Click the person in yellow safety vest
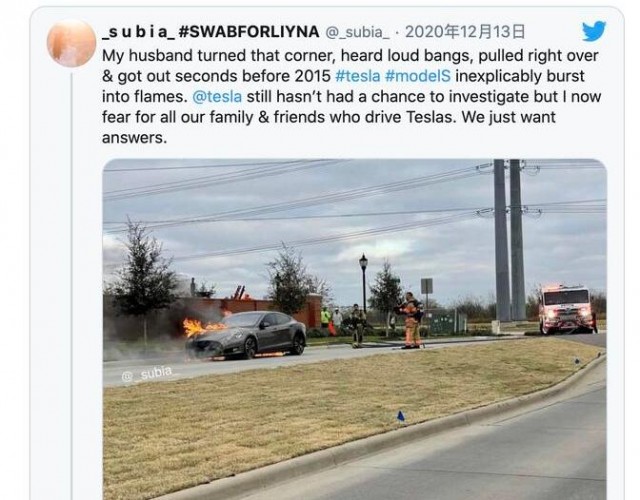Image resolution: width=640 pixels, height=500 pixels. tap(325, 318)
